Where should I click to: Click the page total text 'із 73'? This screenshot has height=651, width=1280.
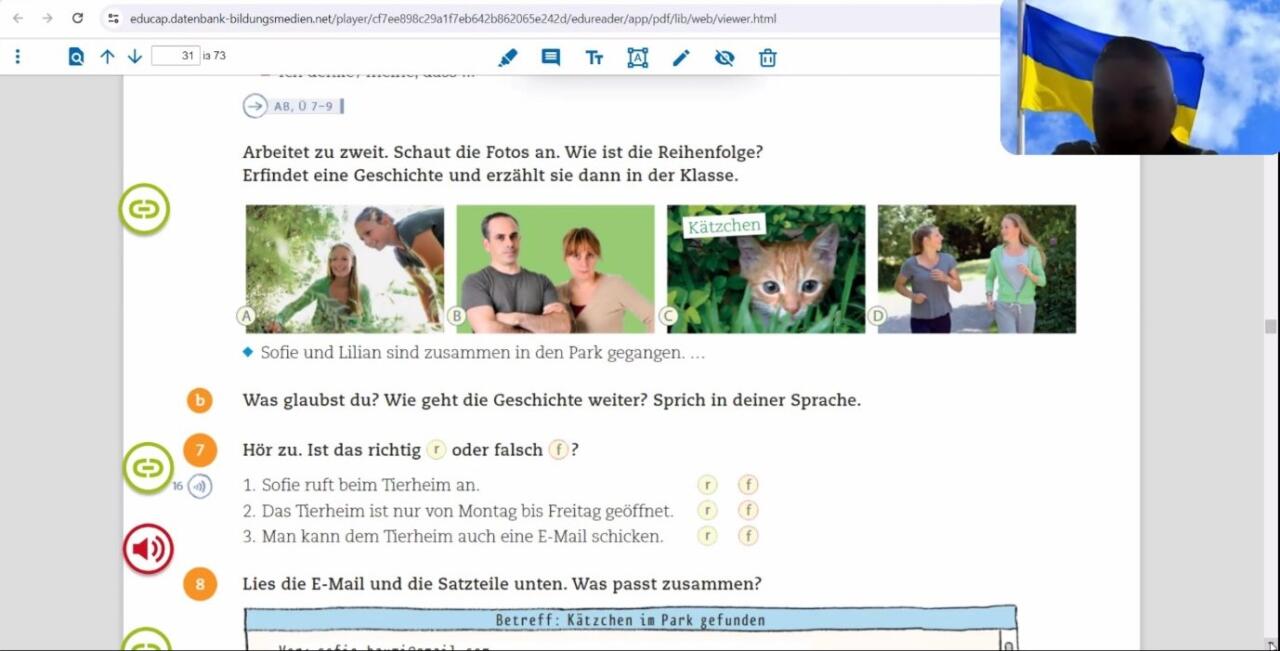click(214, 56)
